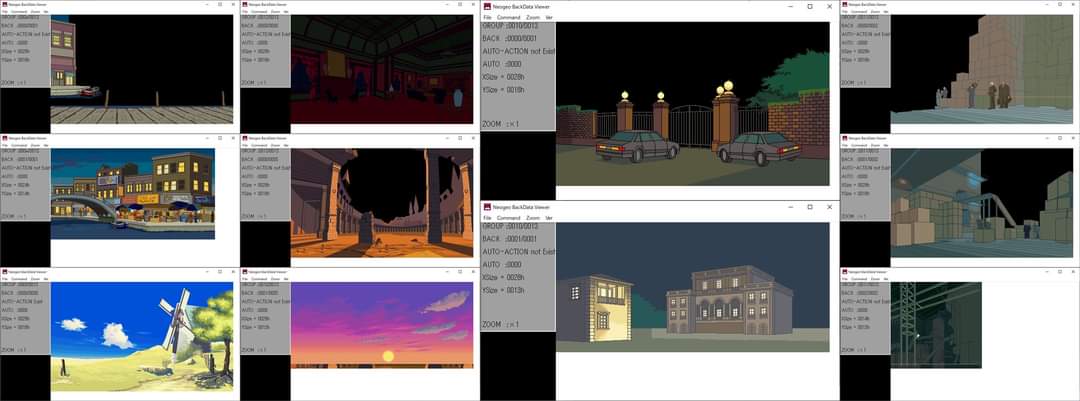Viewport: 1080px width, 401px height.
Task: Click the app icon of the dark green tower window
Action: coord(844,271)
